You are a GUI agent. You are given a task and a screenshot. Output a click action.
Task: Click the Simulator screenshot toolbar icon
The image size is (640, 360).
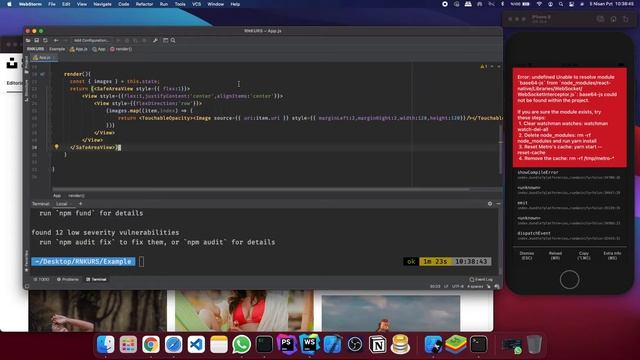[600, 19]
